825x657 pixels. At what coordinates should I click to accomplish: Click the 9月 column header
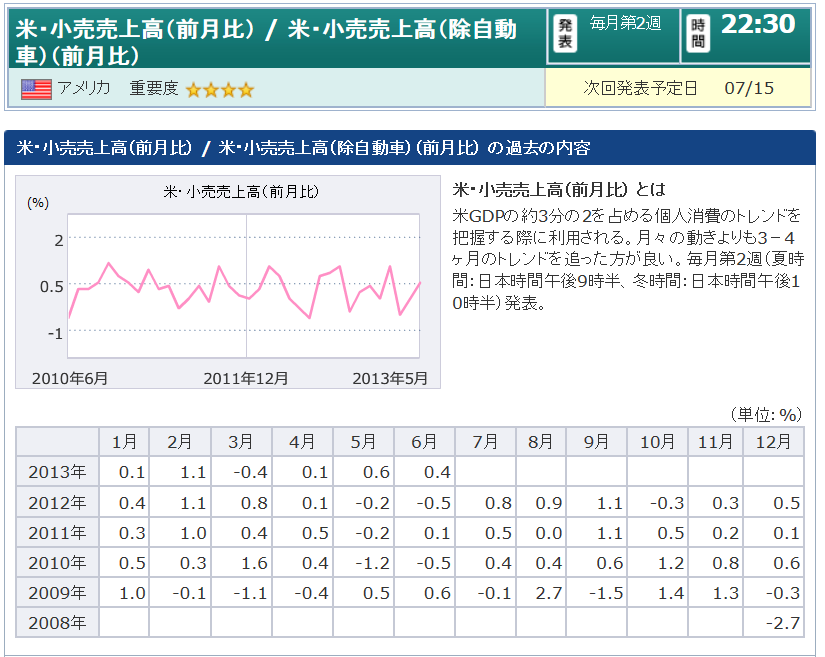[596, 441]
